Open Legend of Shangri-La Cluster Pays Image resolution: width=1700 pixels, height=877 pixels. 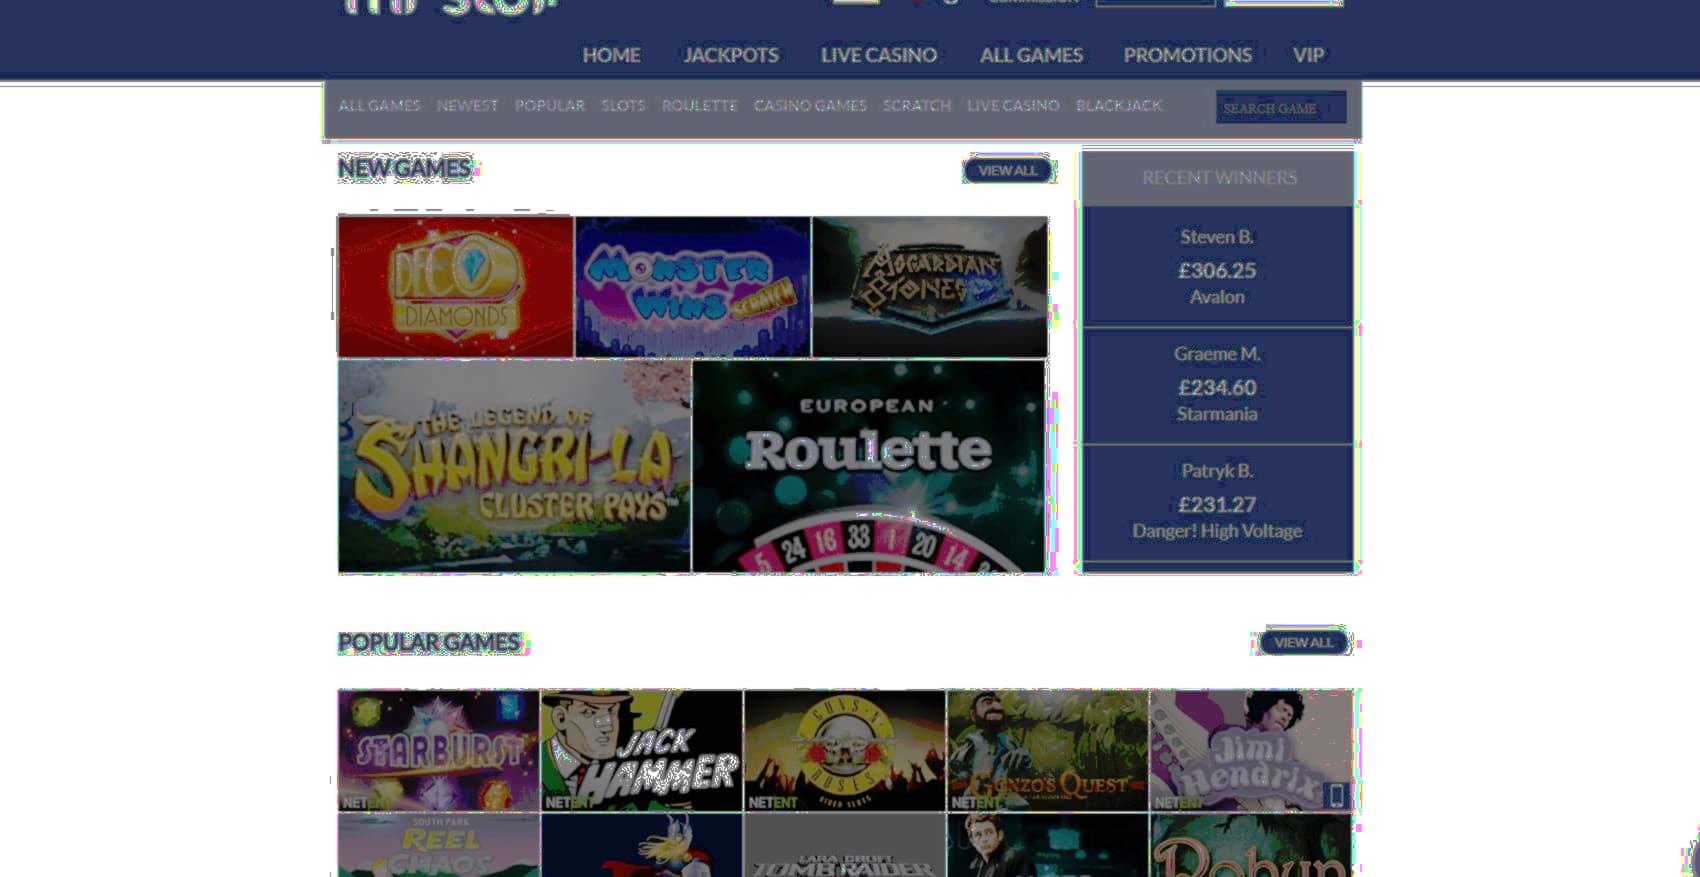(x=514, y=467)
